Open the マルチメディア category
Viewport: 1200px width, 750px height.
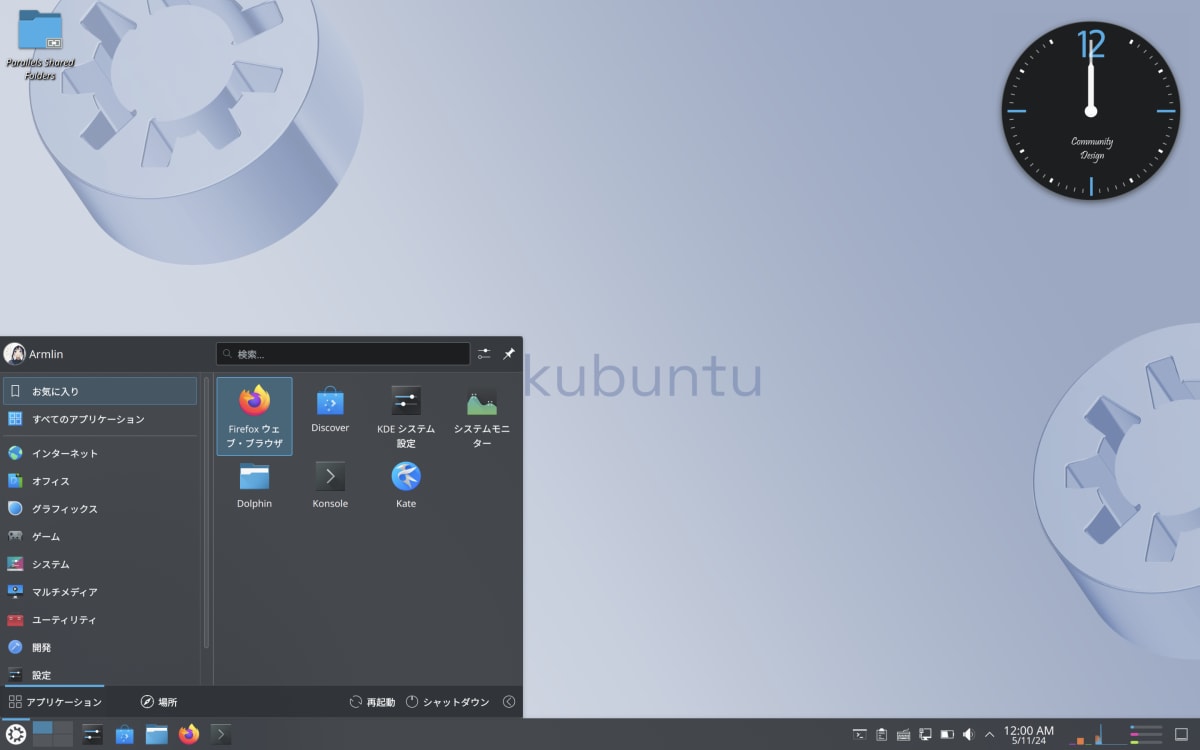100,592
